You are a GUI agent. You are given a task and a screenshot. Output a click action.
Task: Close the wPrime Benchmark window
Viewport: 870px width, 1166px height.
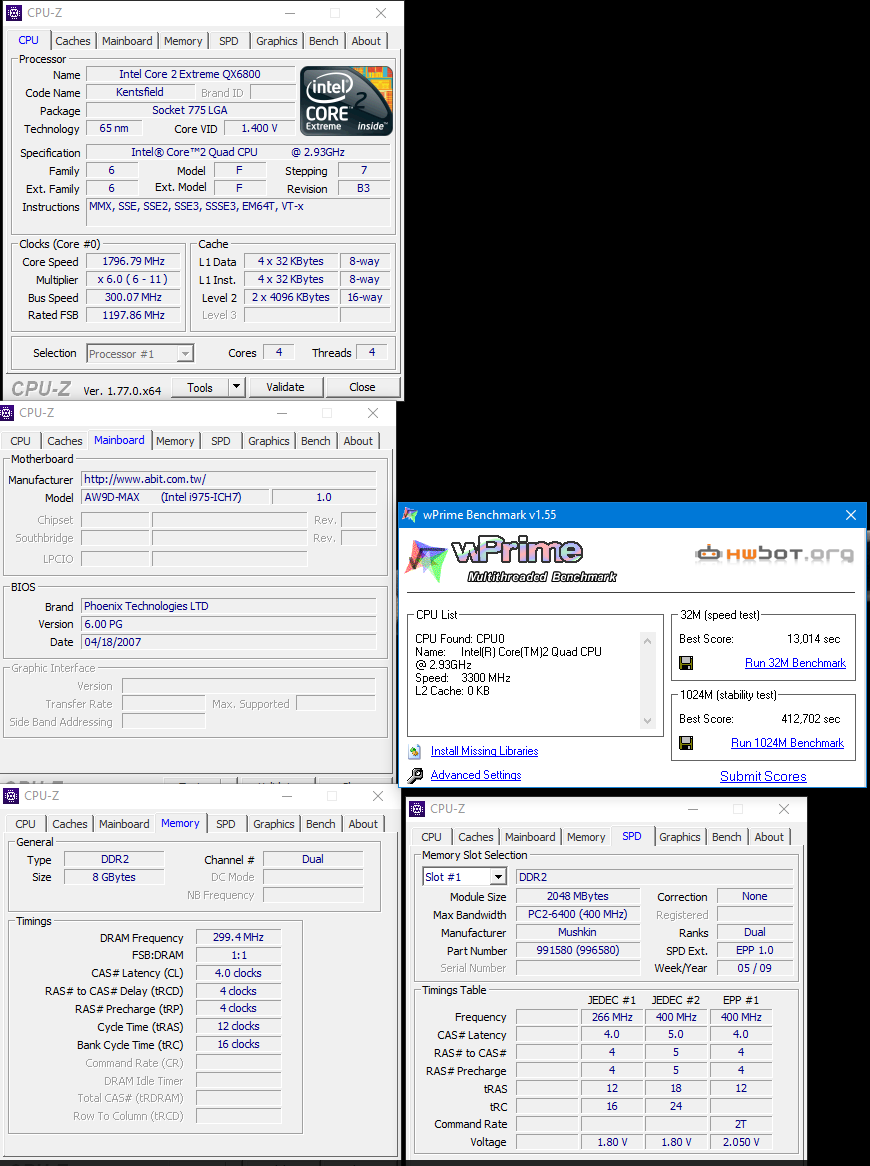click(851, 515)
